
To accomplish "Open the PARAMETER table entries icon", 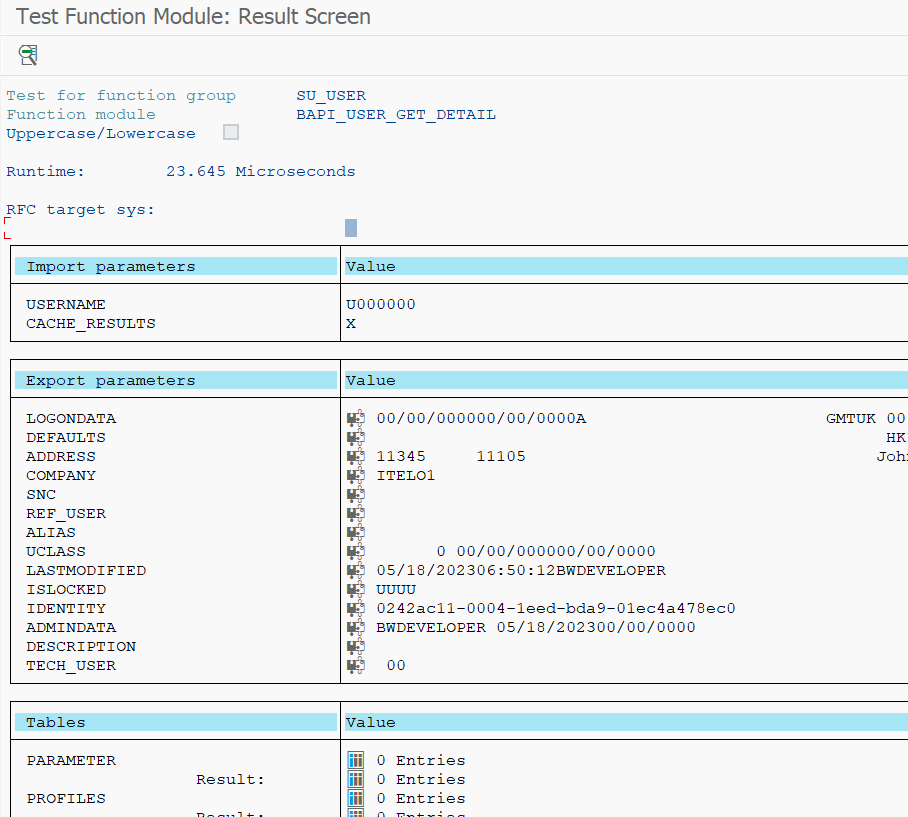I will 356,760.
